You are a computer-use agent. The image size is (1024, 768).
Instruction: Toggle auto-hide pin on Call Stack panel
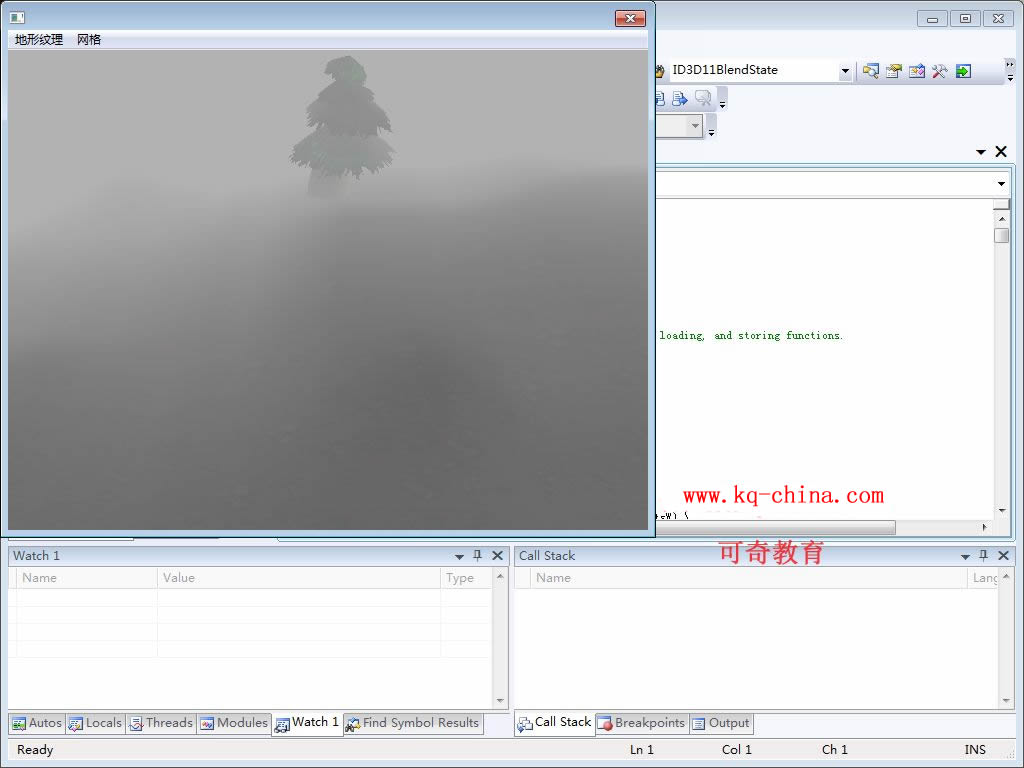point(984,556)
